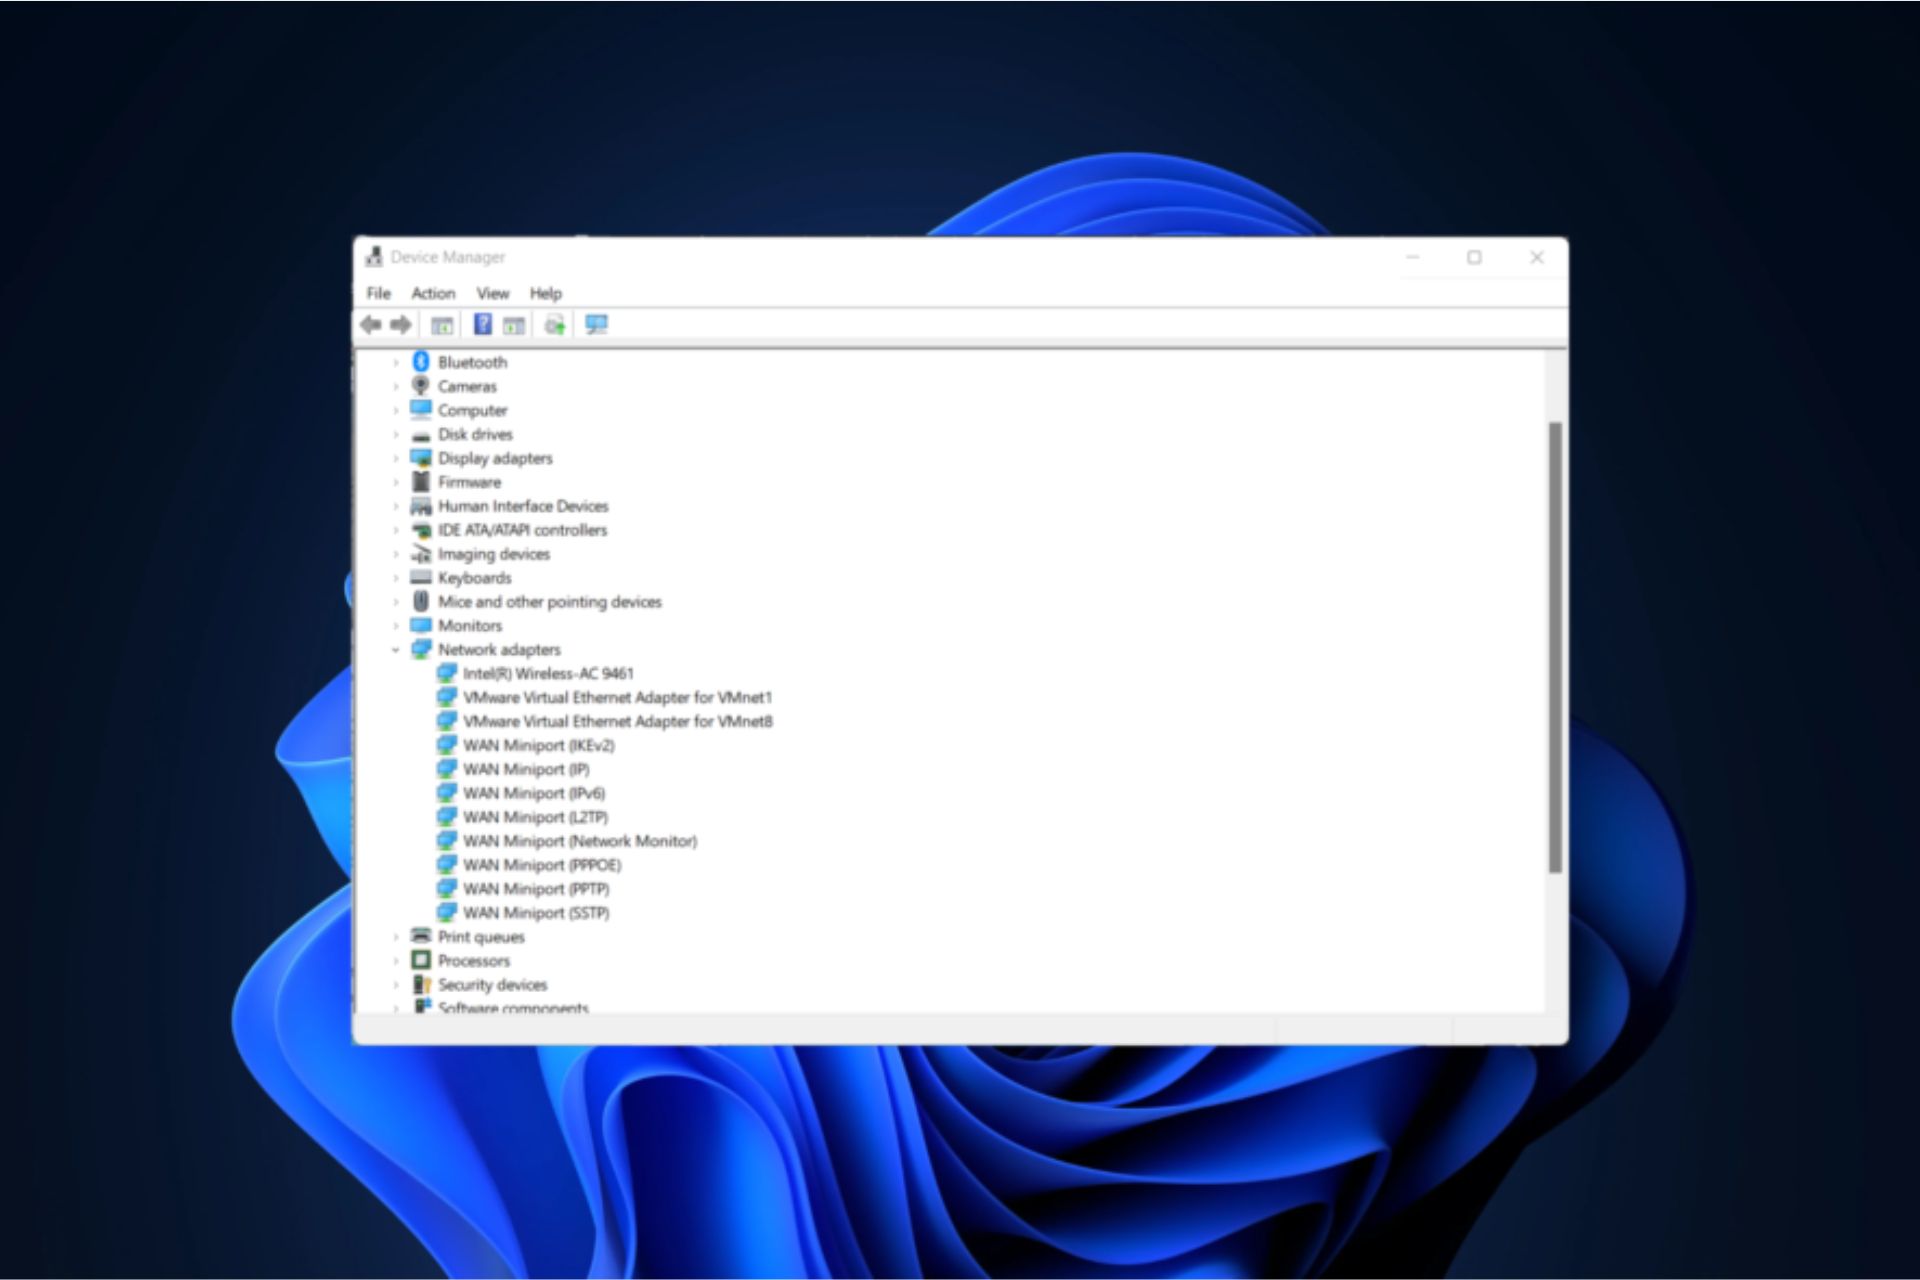Expand the Disk drives node

coord(396,435)
